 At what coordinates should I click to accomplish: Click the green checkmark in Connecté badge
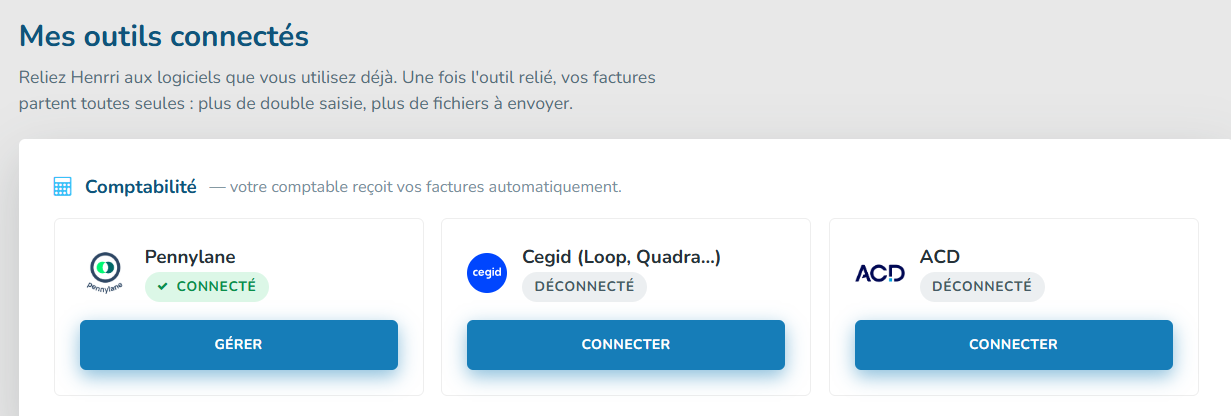[x=162, y=287]
